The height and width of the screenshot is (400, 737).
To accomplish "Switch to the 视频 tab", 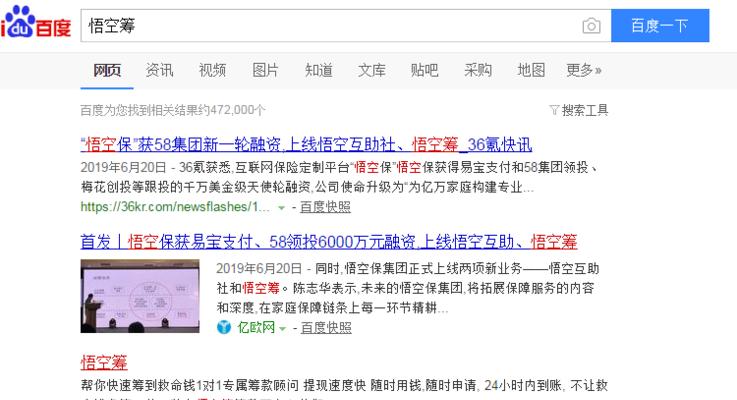I will [212, 71].
